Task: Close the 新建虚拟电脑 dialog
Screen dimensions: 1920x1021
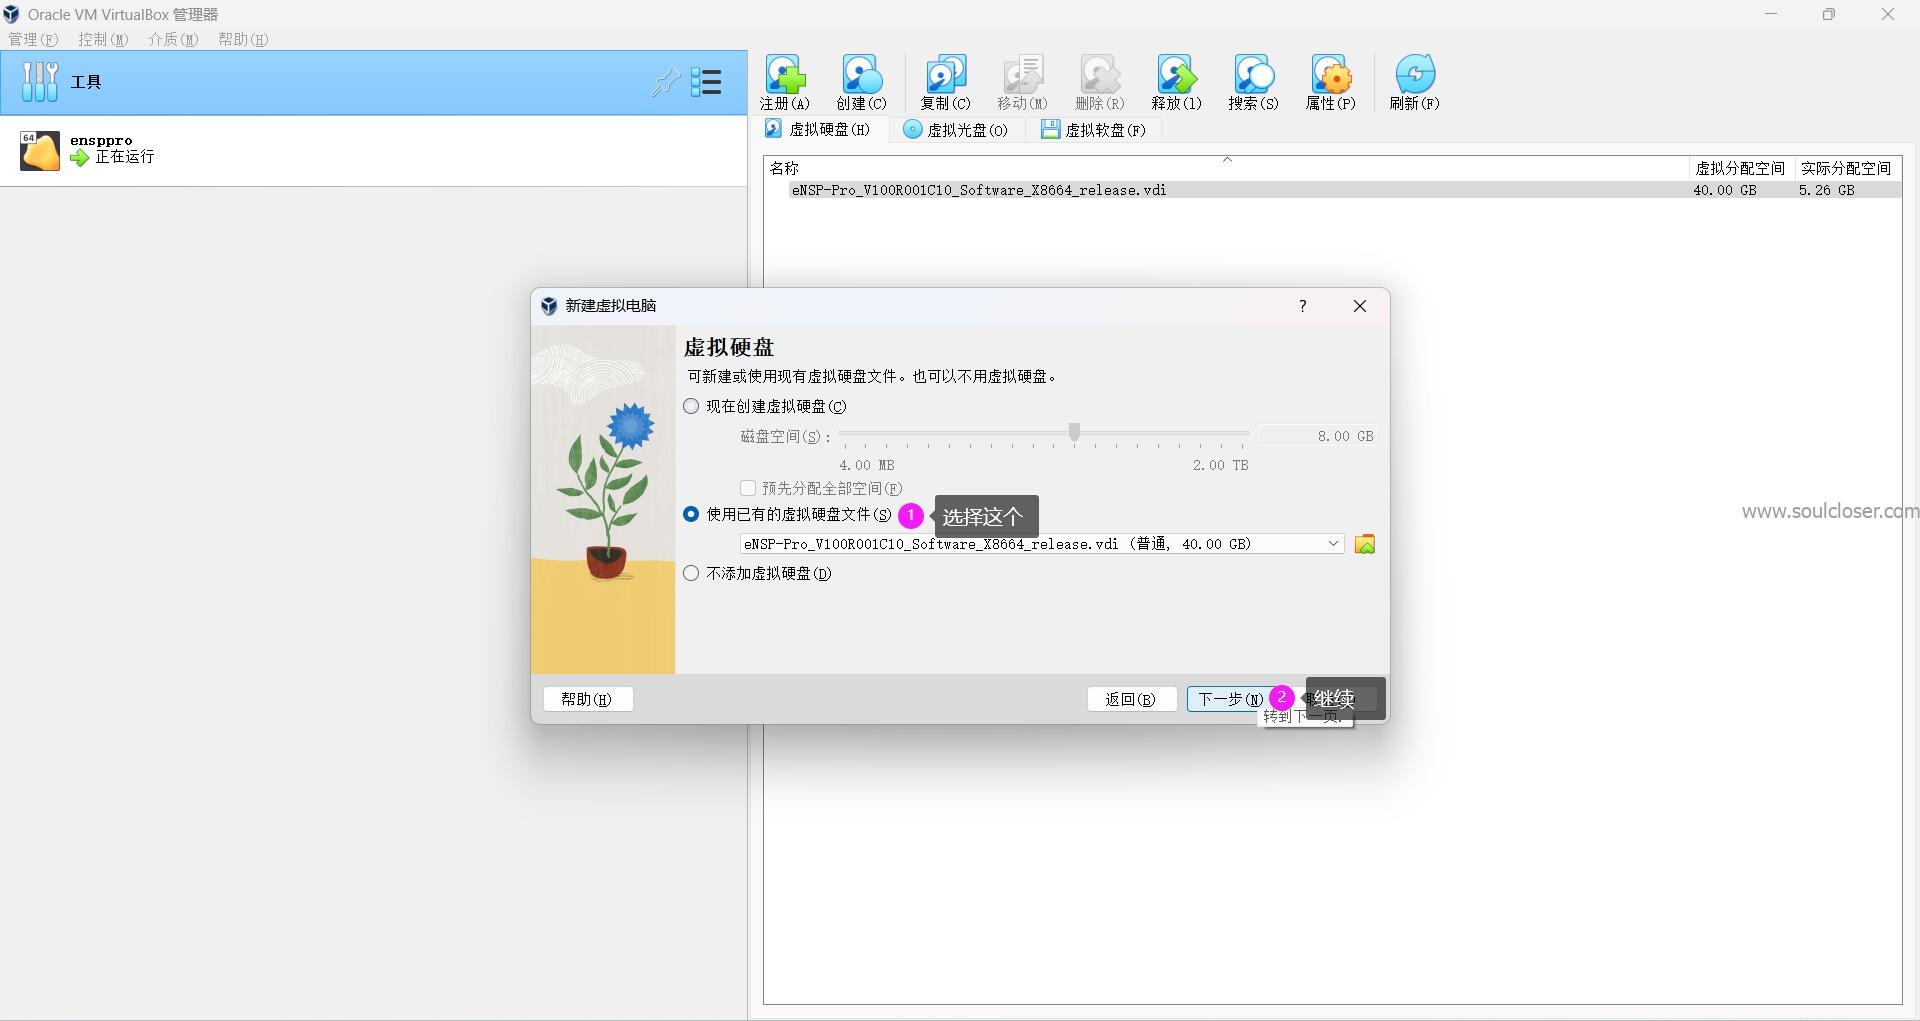Action: (x=1360, y=306)
